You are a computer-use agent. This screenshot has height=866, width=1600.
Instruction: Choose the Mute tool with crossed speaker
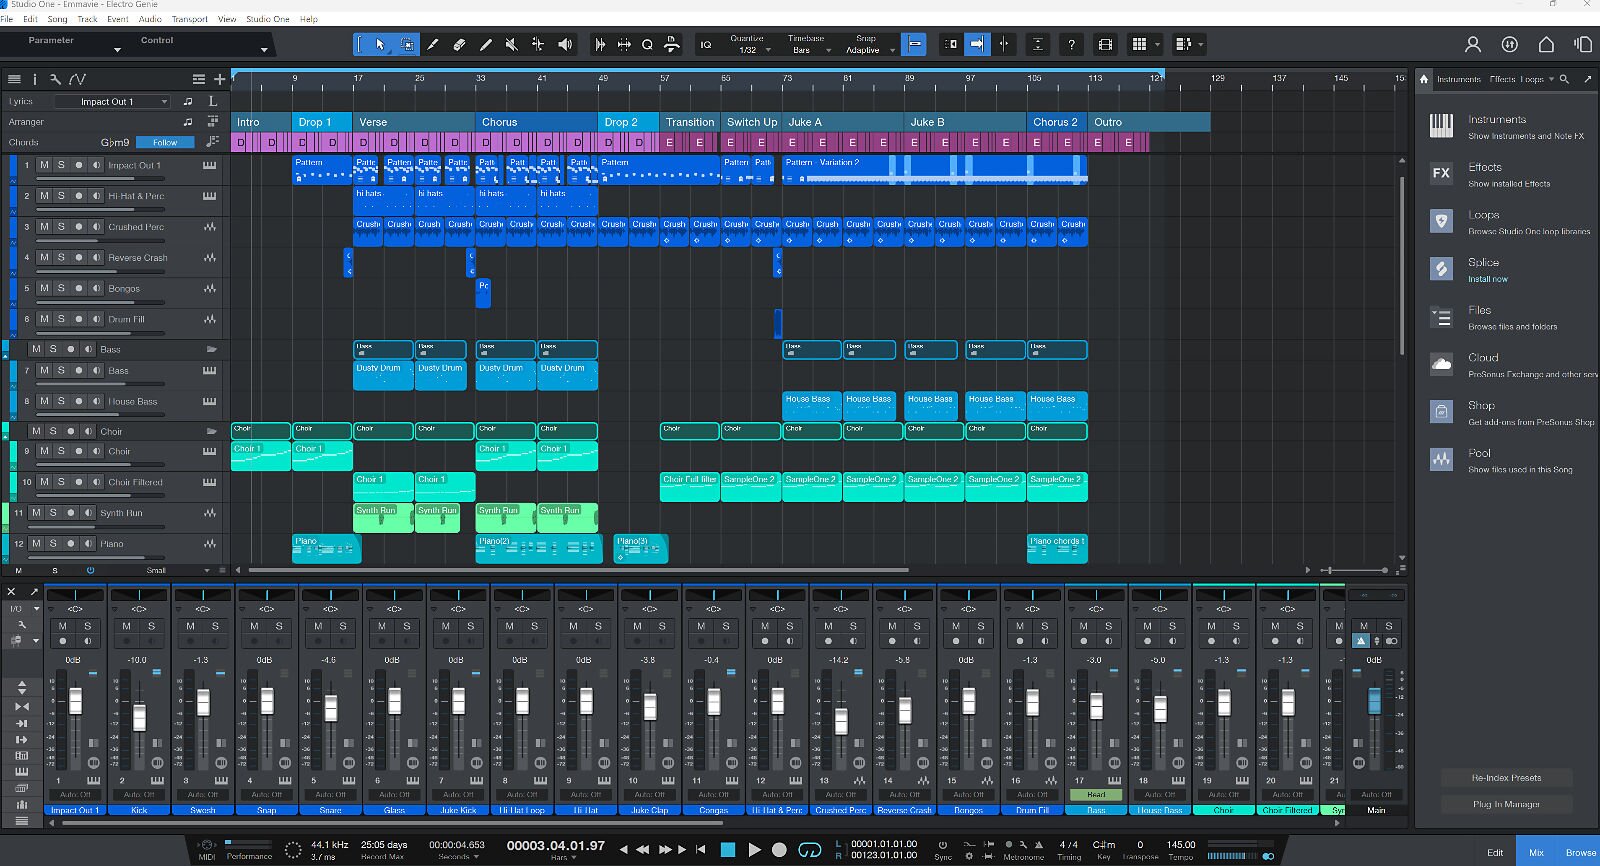tap(512, 44)
